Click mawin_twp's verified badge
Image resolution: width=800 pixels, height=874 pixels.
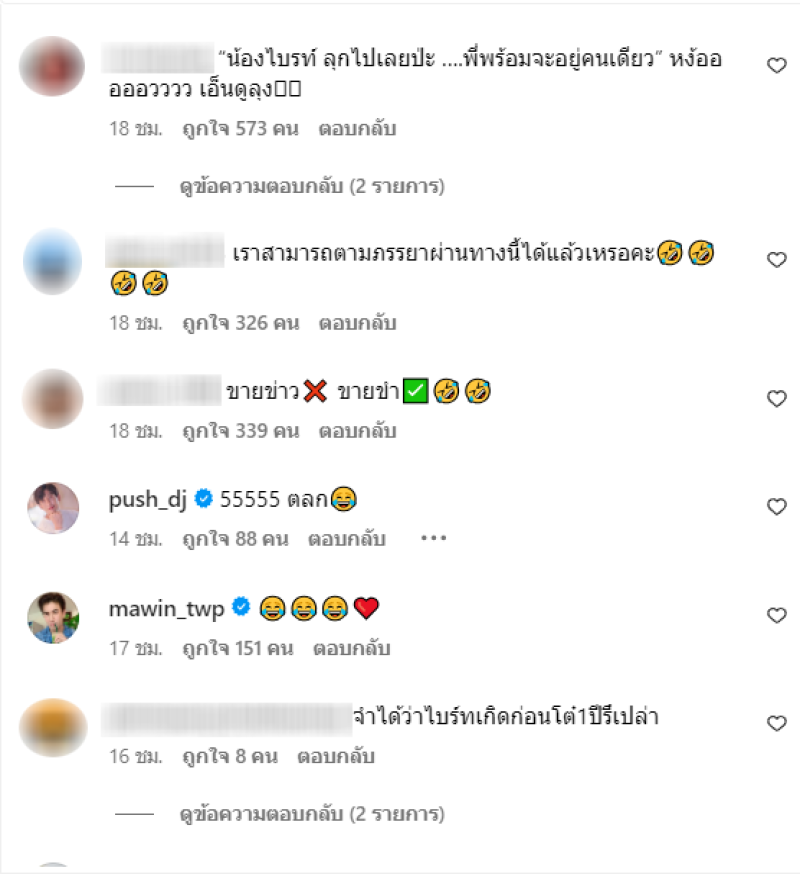coord(241,606)
